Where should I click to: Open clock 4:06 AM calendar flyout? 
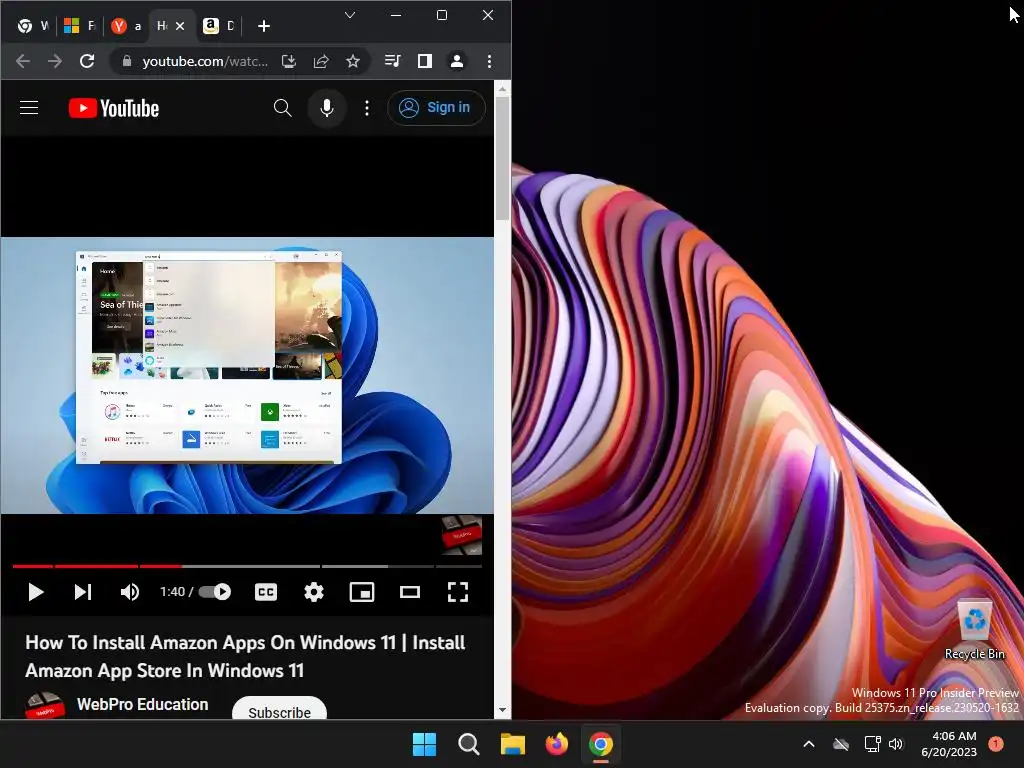pos(949,744)
